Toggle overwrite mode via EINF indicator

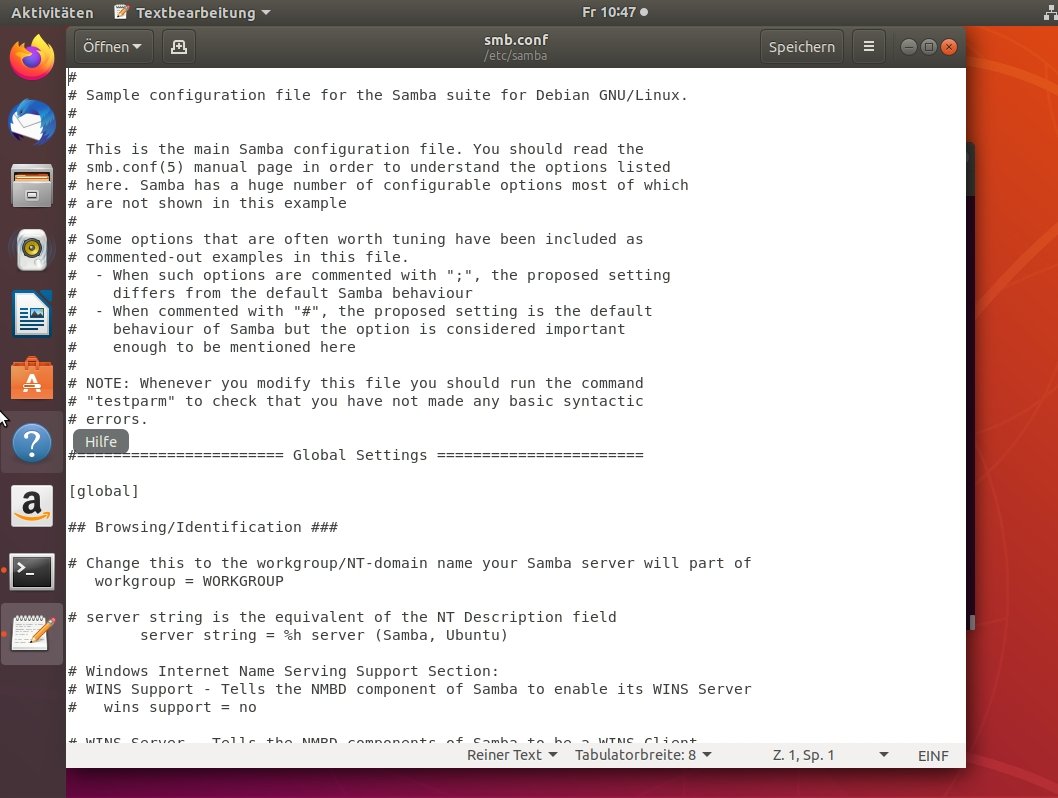(x=932, y=755)
